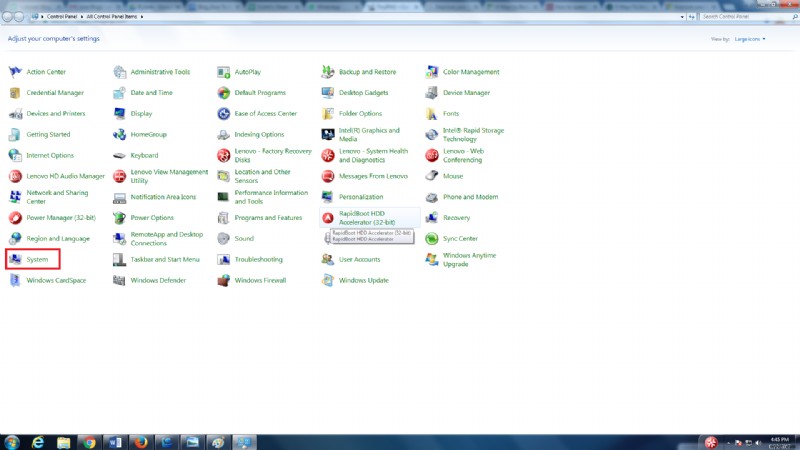Open Windows Anytime Upgrade link
Viewport: 800px width, 450px height.
(469, 260)
